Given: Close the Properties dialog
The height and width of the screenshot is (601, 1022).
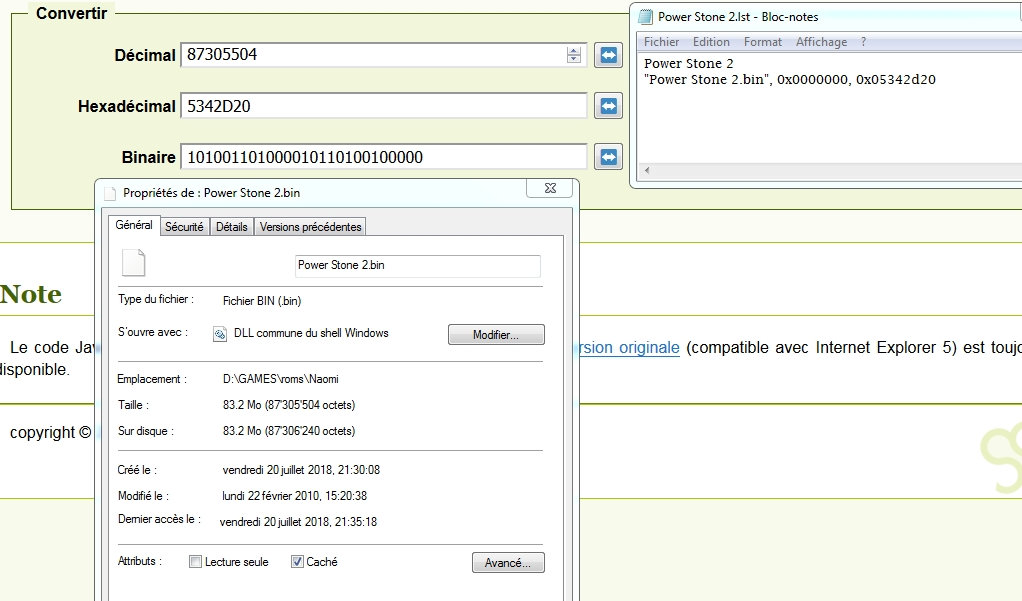Looking at the screenshot, I should coord(550,188).
